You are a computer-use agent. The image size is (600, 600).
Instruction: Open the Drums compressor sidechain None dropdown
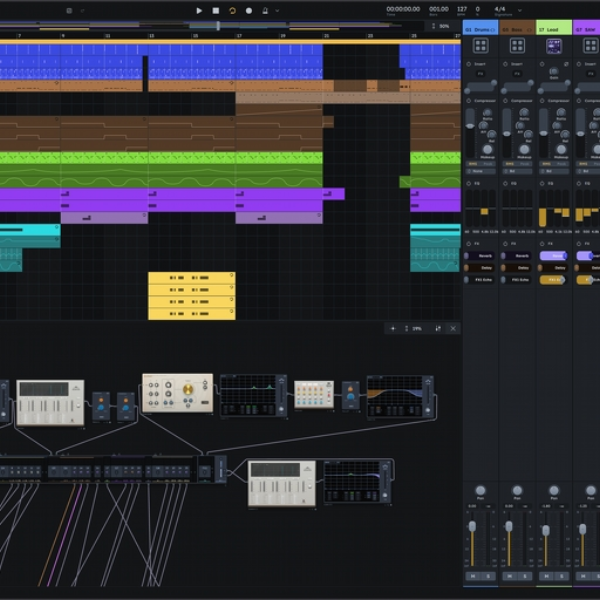tap(480, 171)
